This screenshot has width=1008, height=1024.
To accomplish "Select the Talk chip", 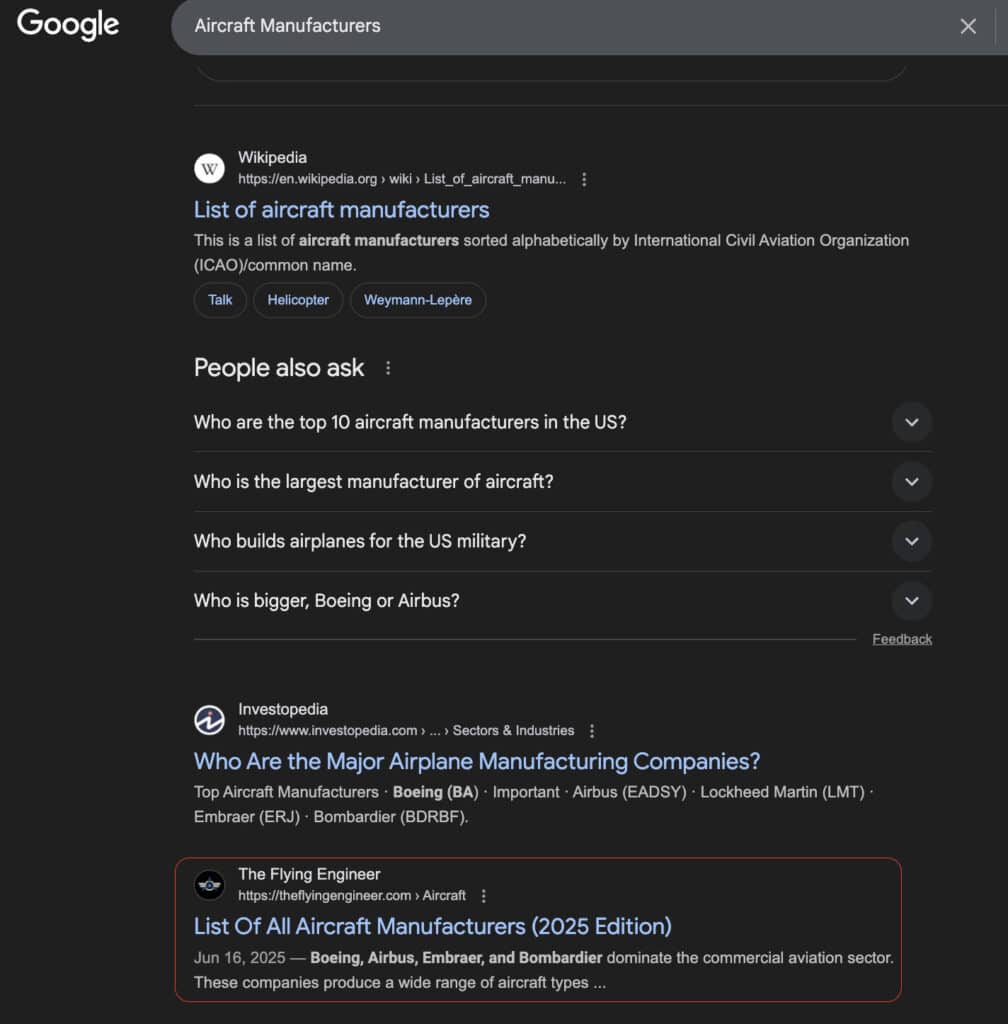I will click(220, 300).
